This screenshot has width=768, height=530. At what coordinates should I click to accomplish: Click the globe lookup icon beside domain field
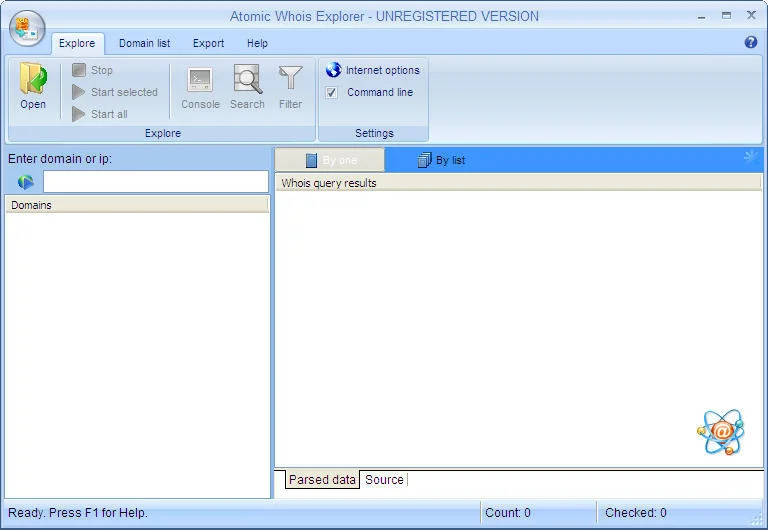[x=25, y=182]
